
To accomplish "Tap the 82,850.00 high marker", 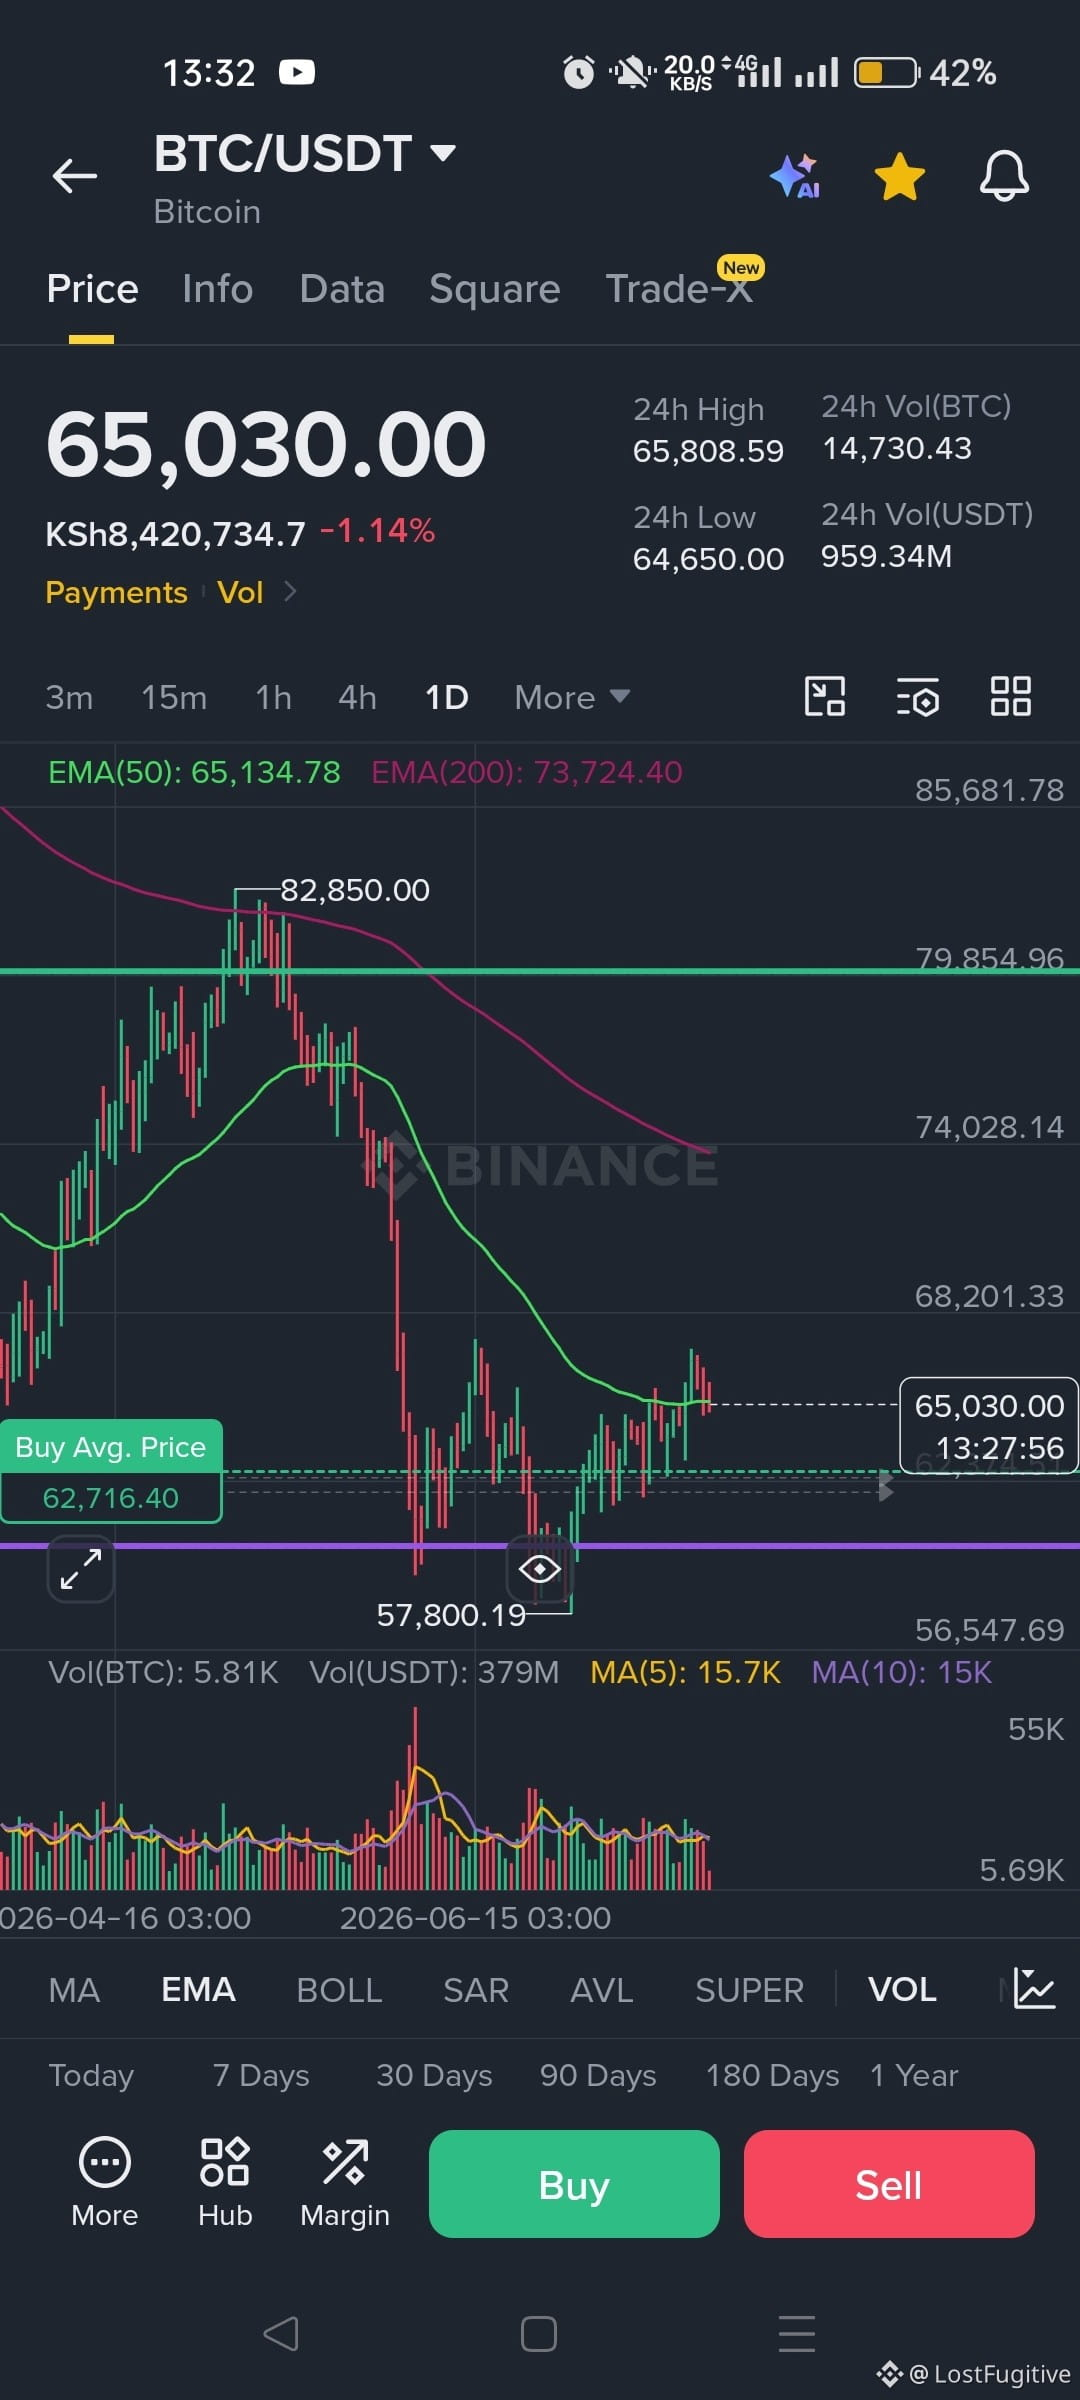I will 355,890.
